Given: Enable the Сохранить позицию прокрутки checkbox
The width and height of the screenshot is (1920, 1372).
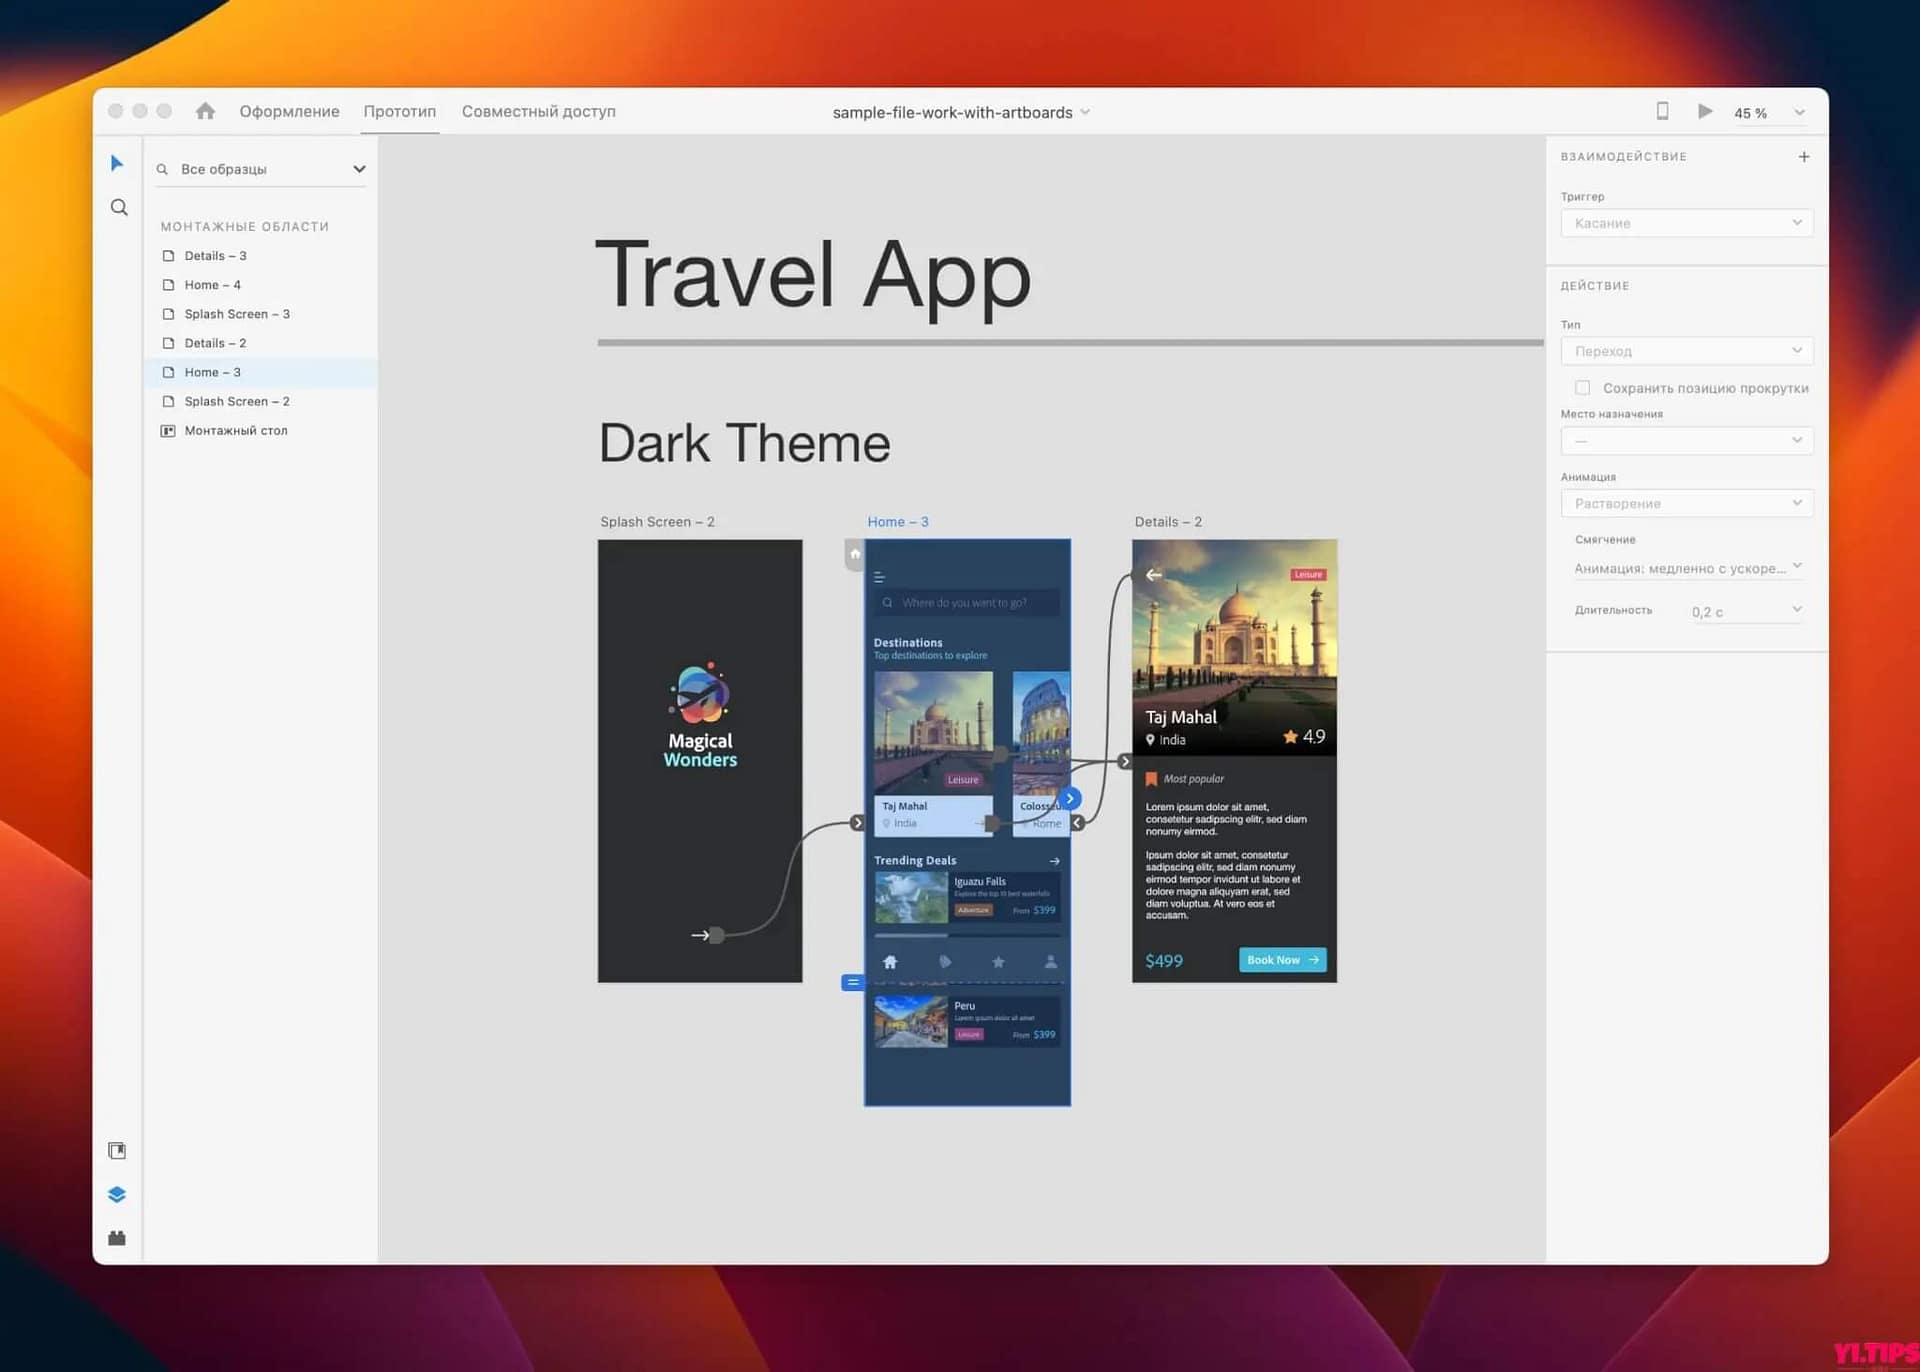Looking at the screenshot, I should [1583, 387].
